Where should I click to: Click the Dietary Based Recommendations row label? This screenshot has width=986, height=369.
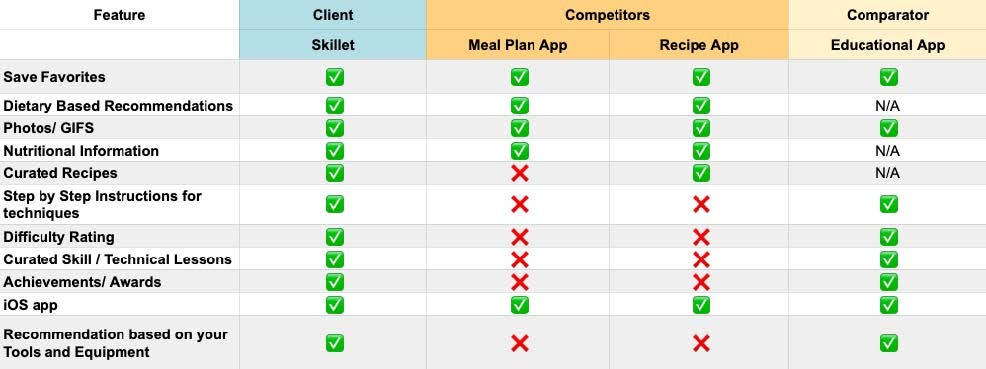point(118,106)
